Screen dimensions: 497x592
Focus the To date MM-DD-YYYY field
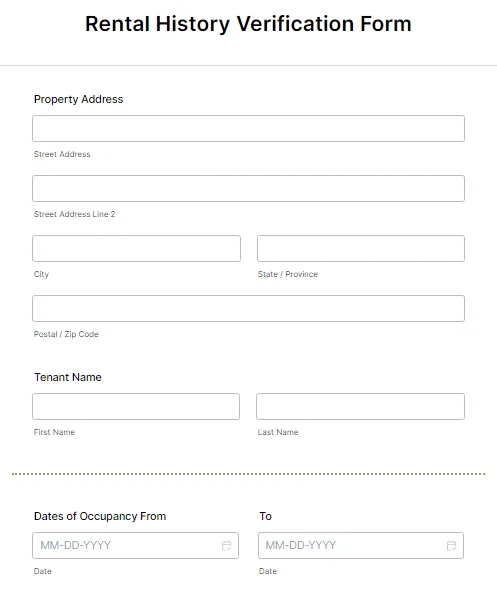[x=361, y=546]
